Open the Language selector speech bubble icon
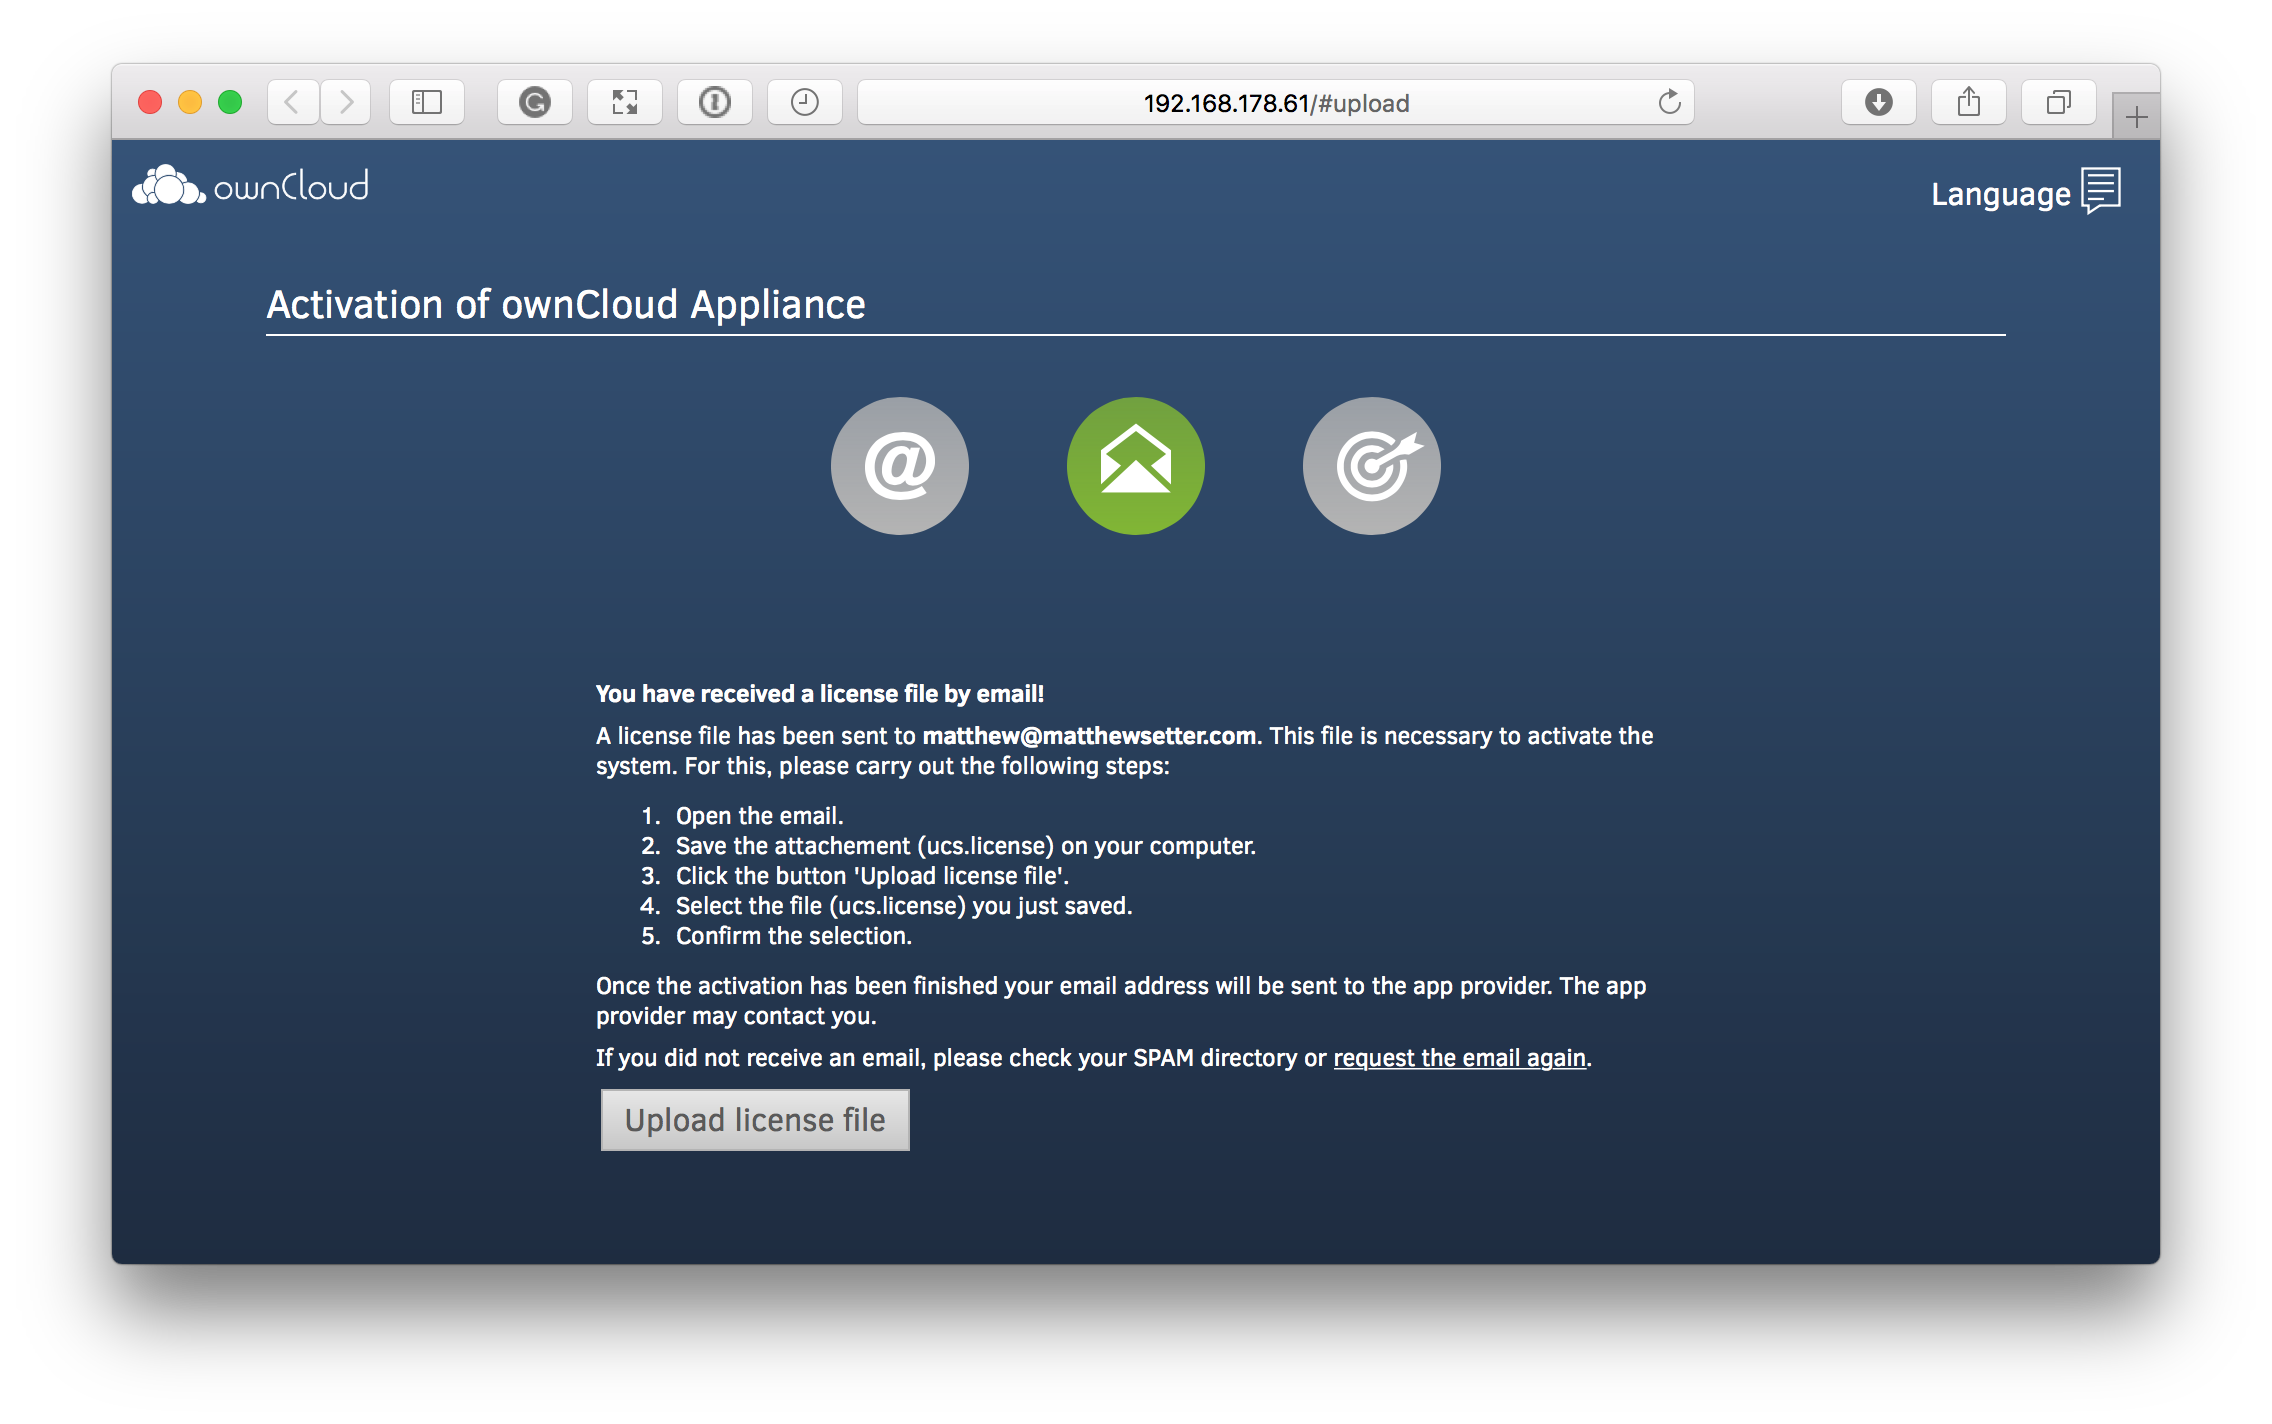This screenshot has height=1424, width=2272. click(2101, 190)
